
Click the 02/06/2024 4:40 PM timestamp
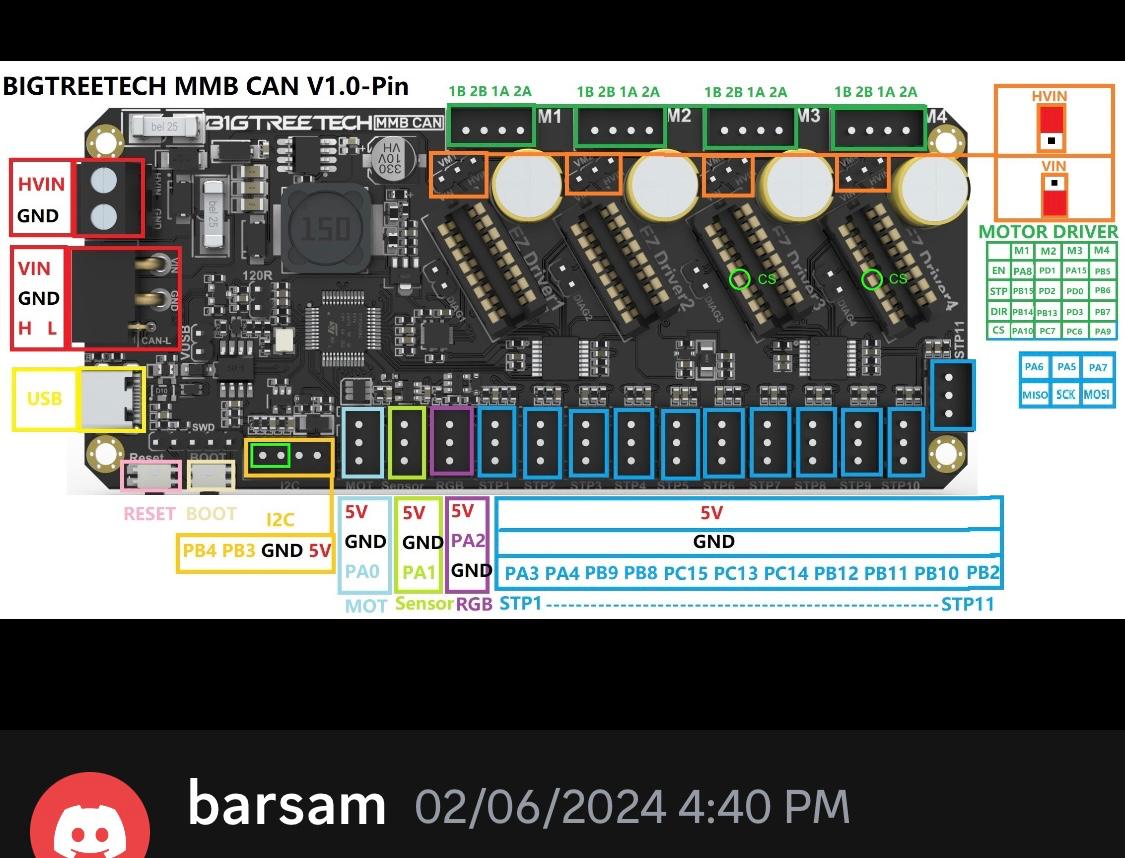point(632,806)
